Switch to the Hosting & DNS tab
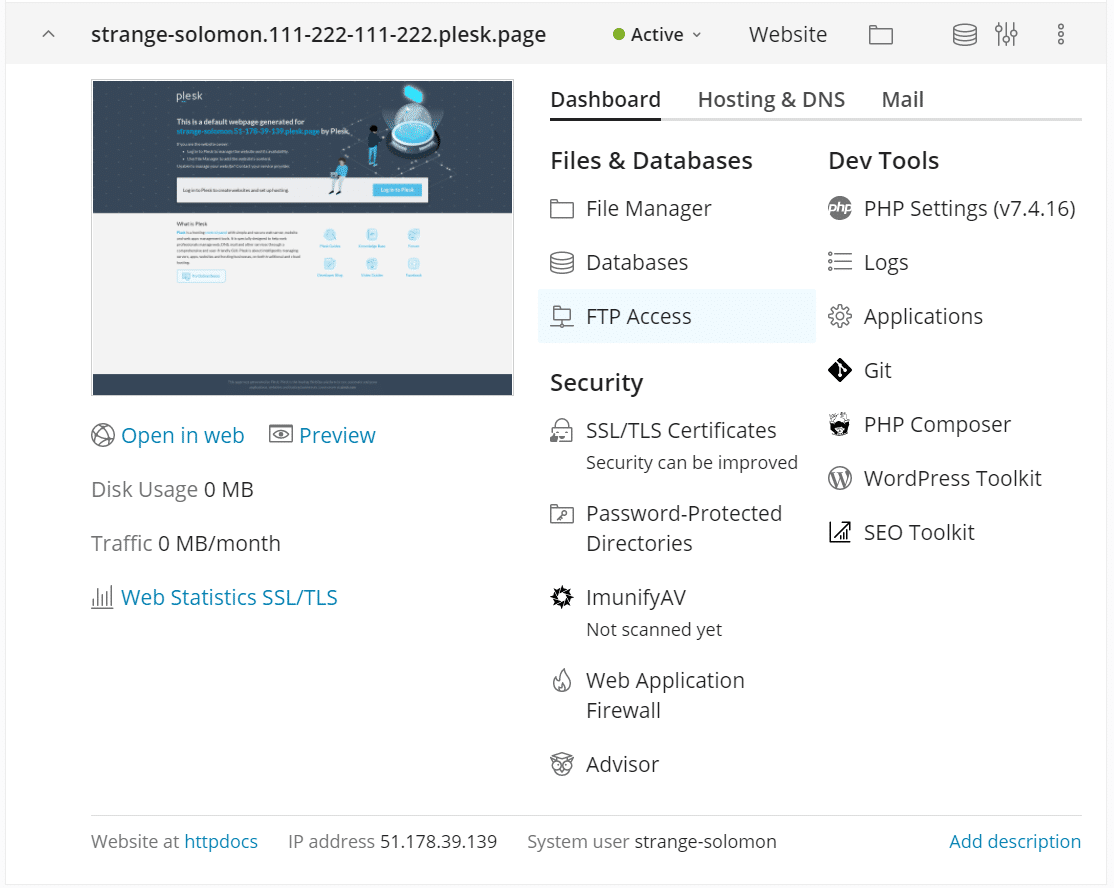The image size is (1114, 888). 771,100
